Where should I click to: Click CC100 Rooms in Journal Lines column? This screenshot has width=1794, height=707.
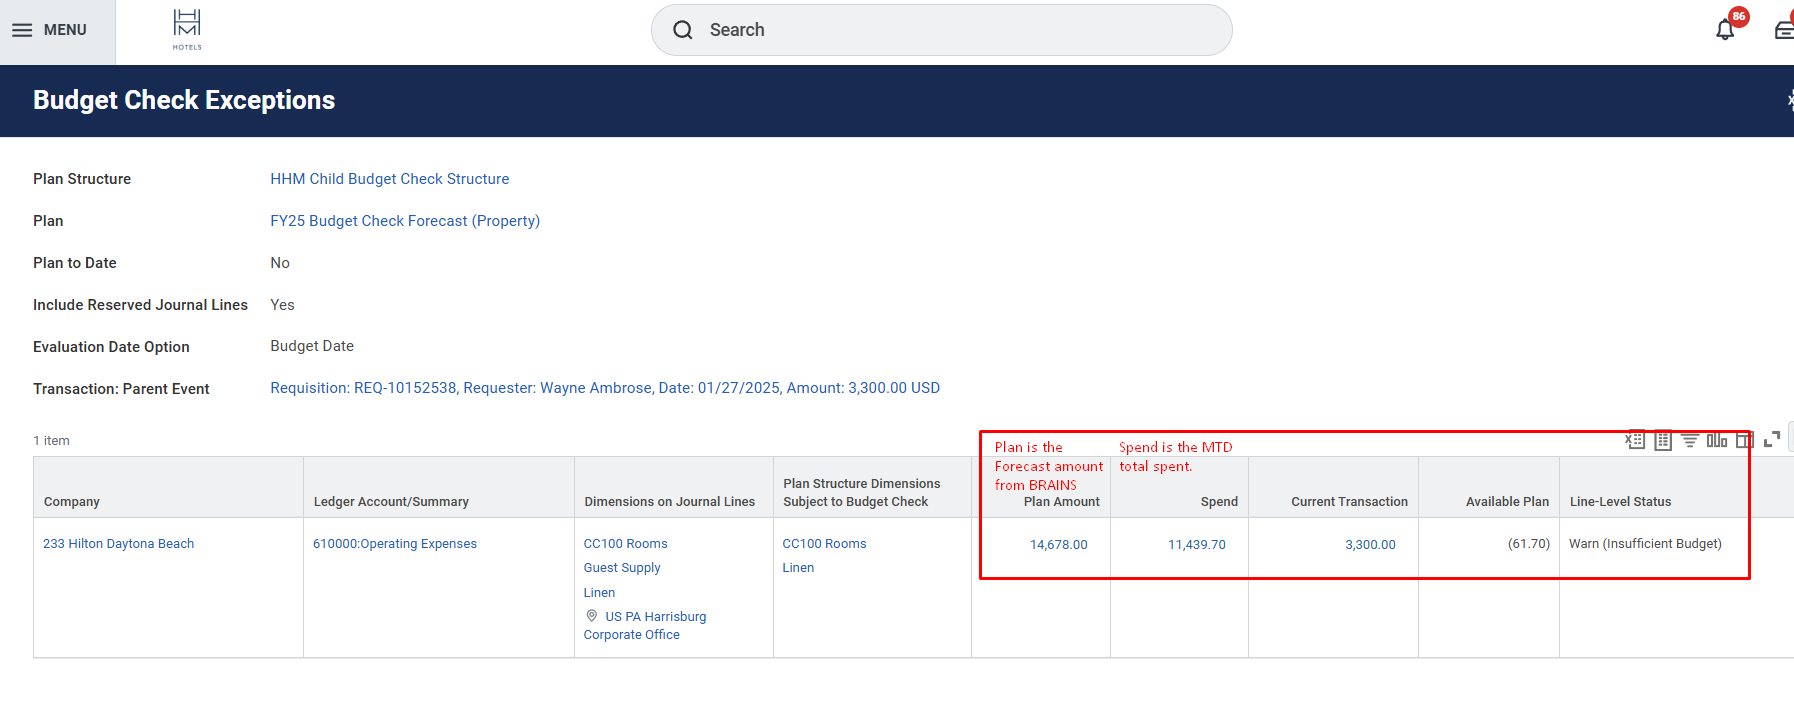pyautogui.click(x=626, y=544)
